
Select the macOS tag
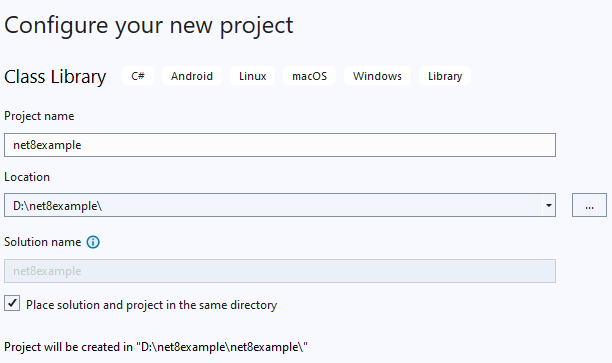(310, 76)
